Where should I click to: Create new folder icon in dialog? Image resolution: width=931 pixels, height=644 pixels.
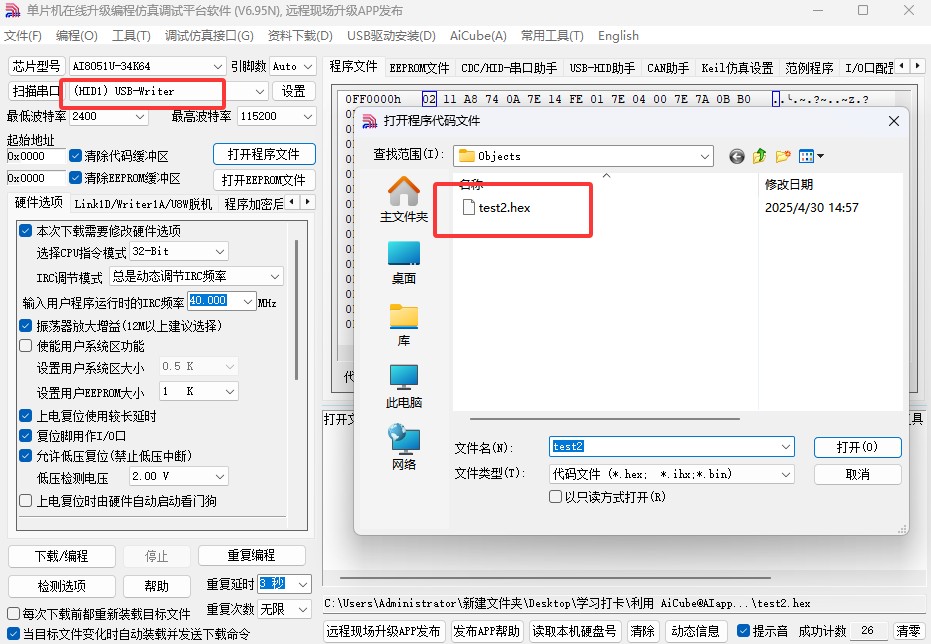click(x=783, y=156)
